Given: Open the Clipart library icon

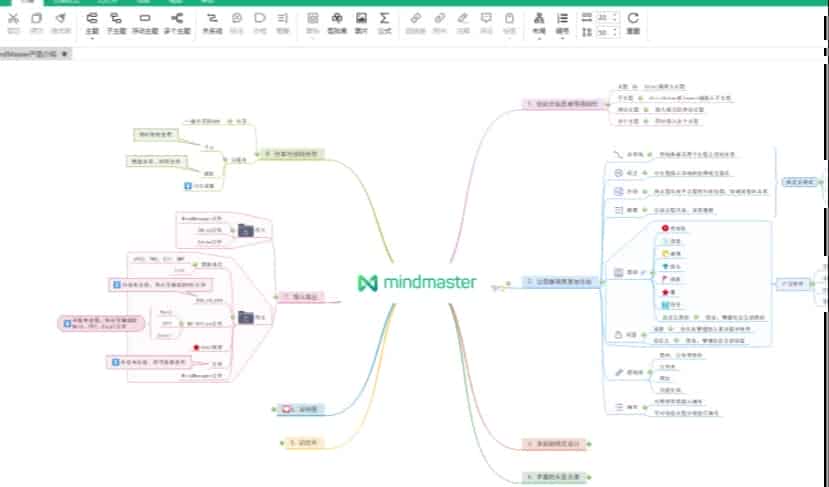Looking at the screenshot, I should point(337,19).
